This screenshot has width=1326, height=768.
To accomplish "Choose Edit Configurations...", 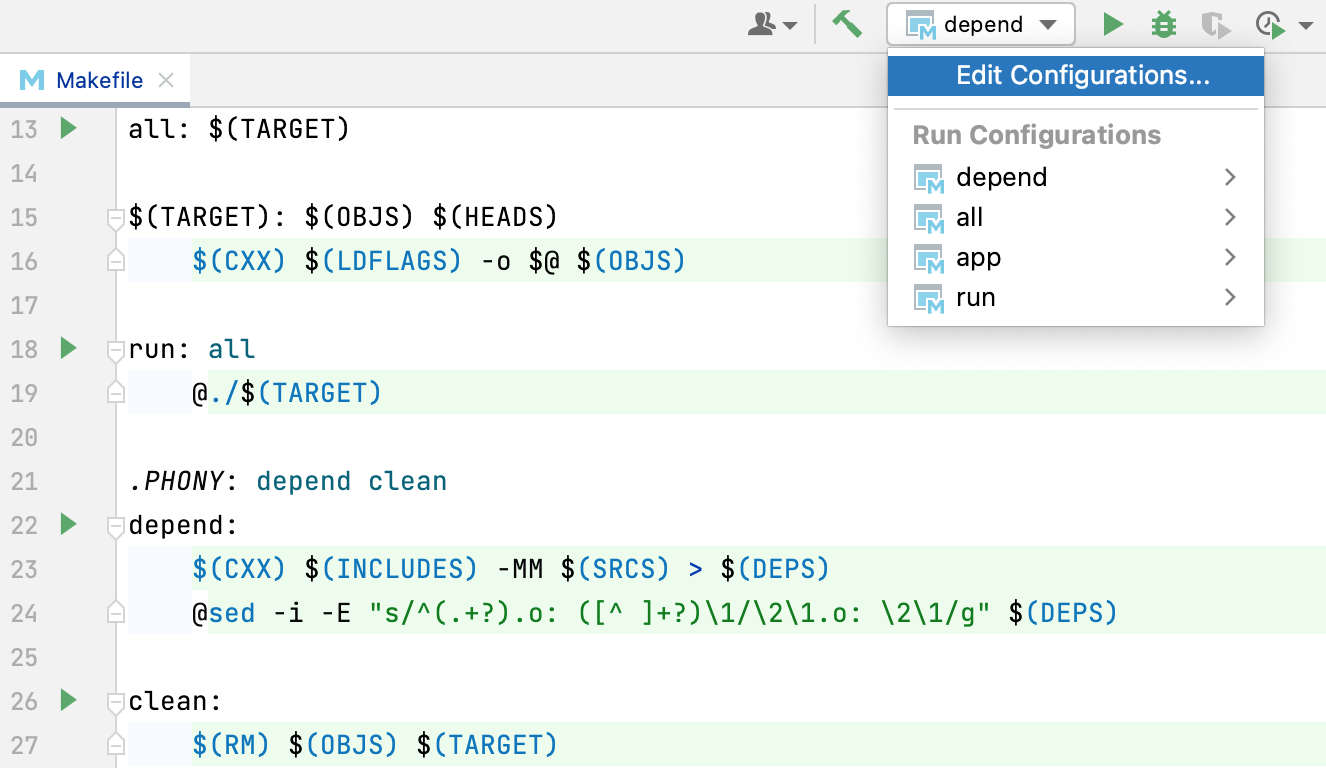I will (1076, 75).
